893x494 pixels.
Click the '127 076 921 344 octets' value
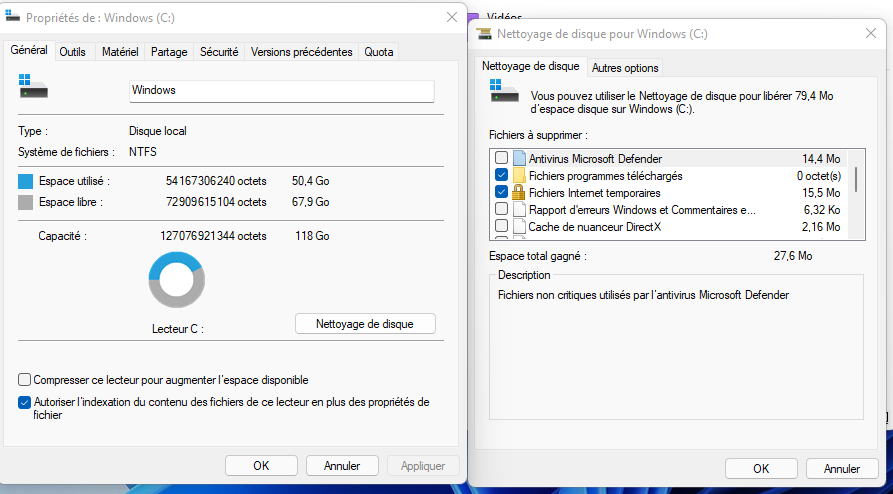214,236
